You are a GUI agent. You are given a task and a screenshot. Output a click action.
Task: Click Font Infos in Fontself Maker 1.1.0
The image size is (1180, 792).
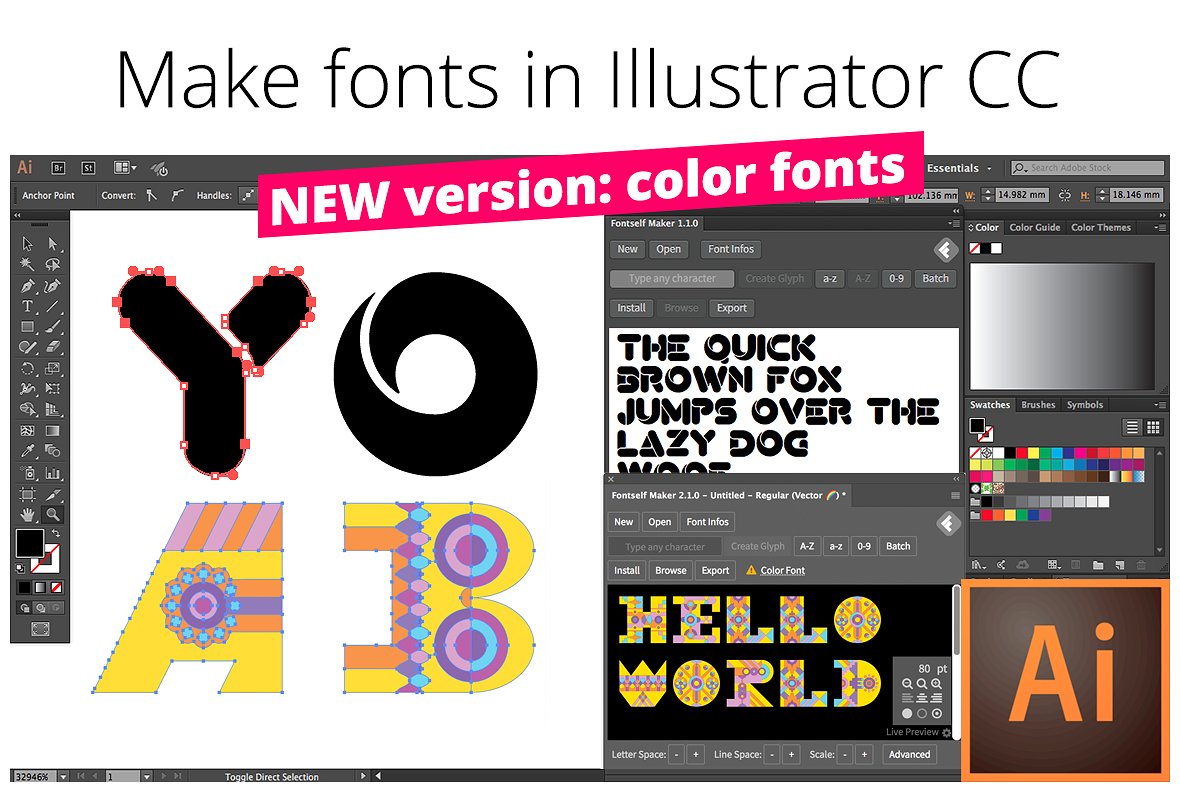coord(731,249)
